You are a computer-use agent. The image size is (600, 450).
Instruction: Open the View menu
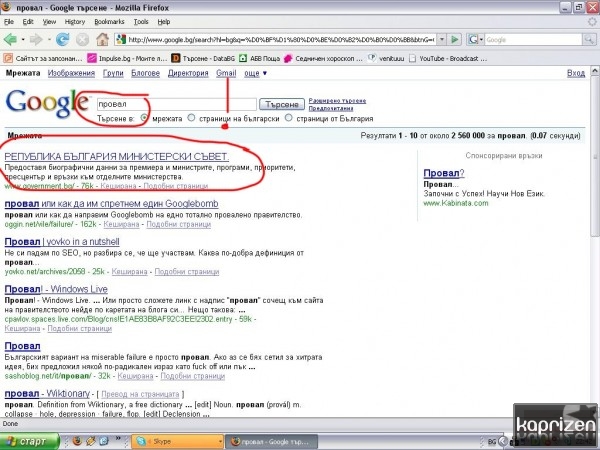[49, 22]
